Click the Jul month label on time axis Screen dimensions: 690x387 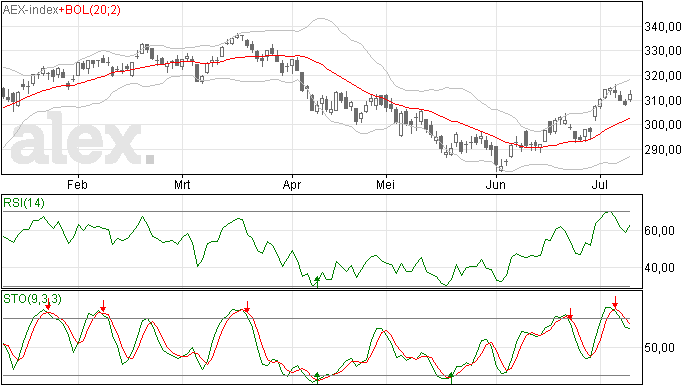point(599,184)
